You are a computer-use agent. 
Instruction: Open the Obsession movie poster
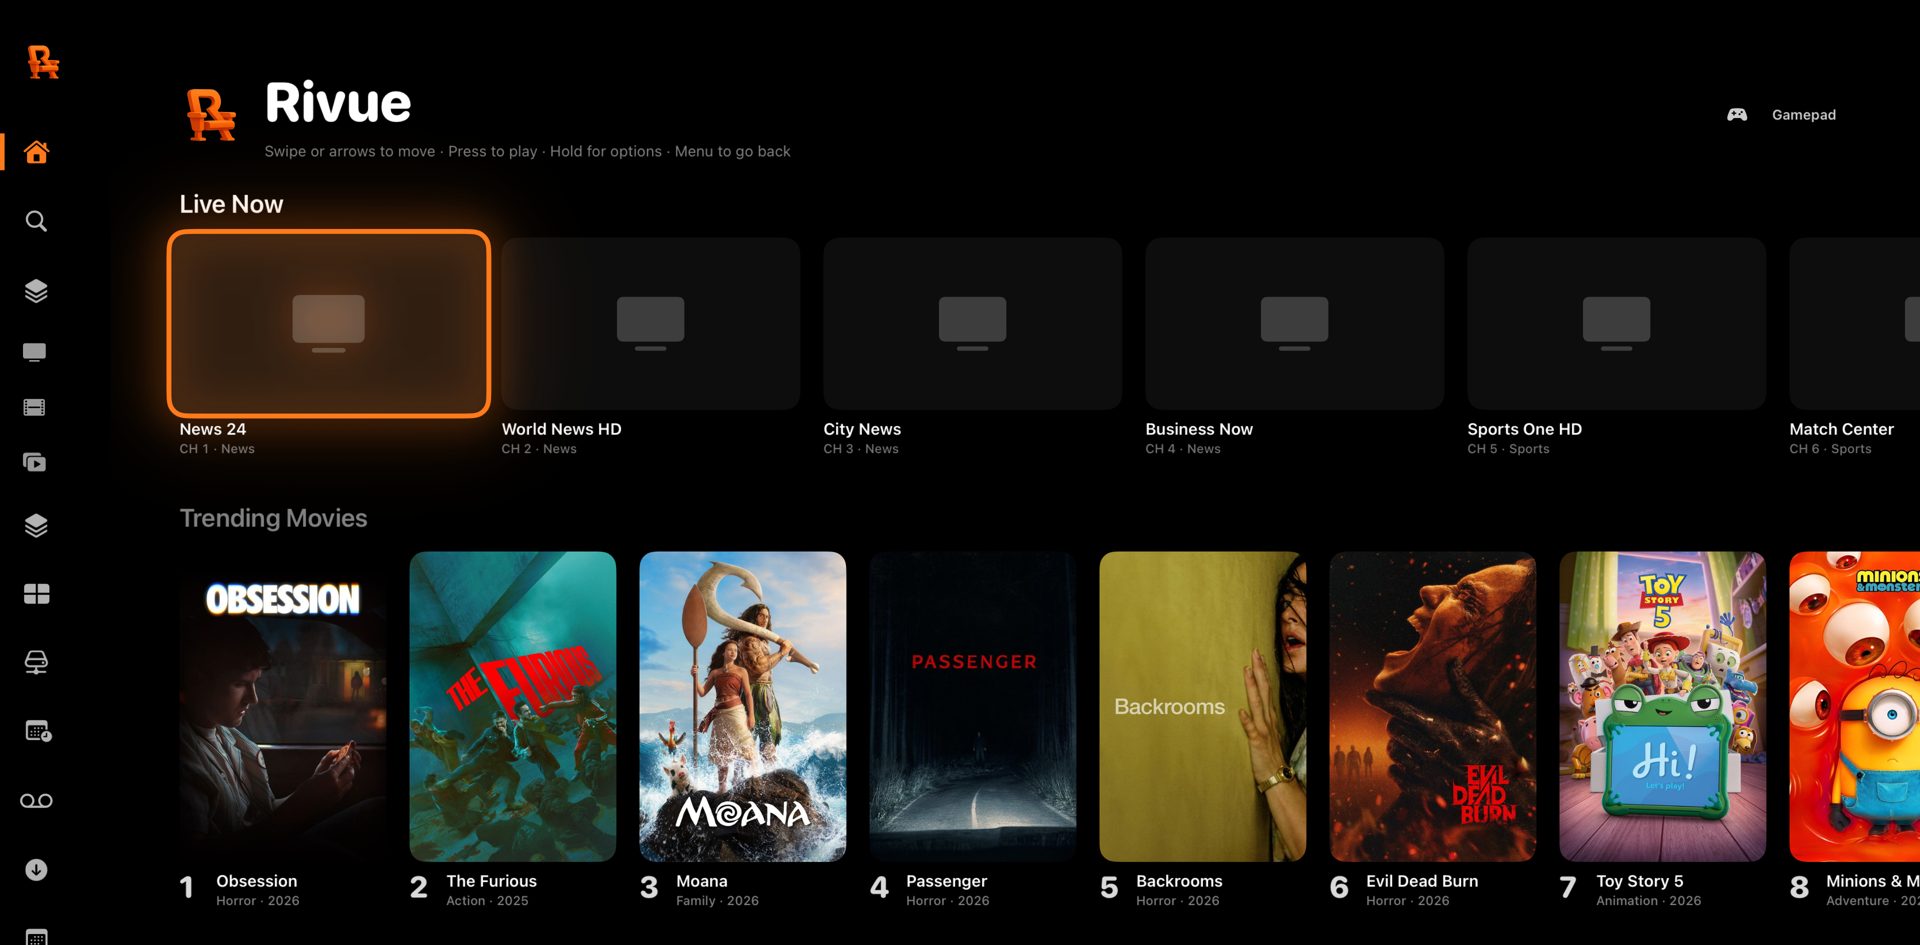(283, 706)
